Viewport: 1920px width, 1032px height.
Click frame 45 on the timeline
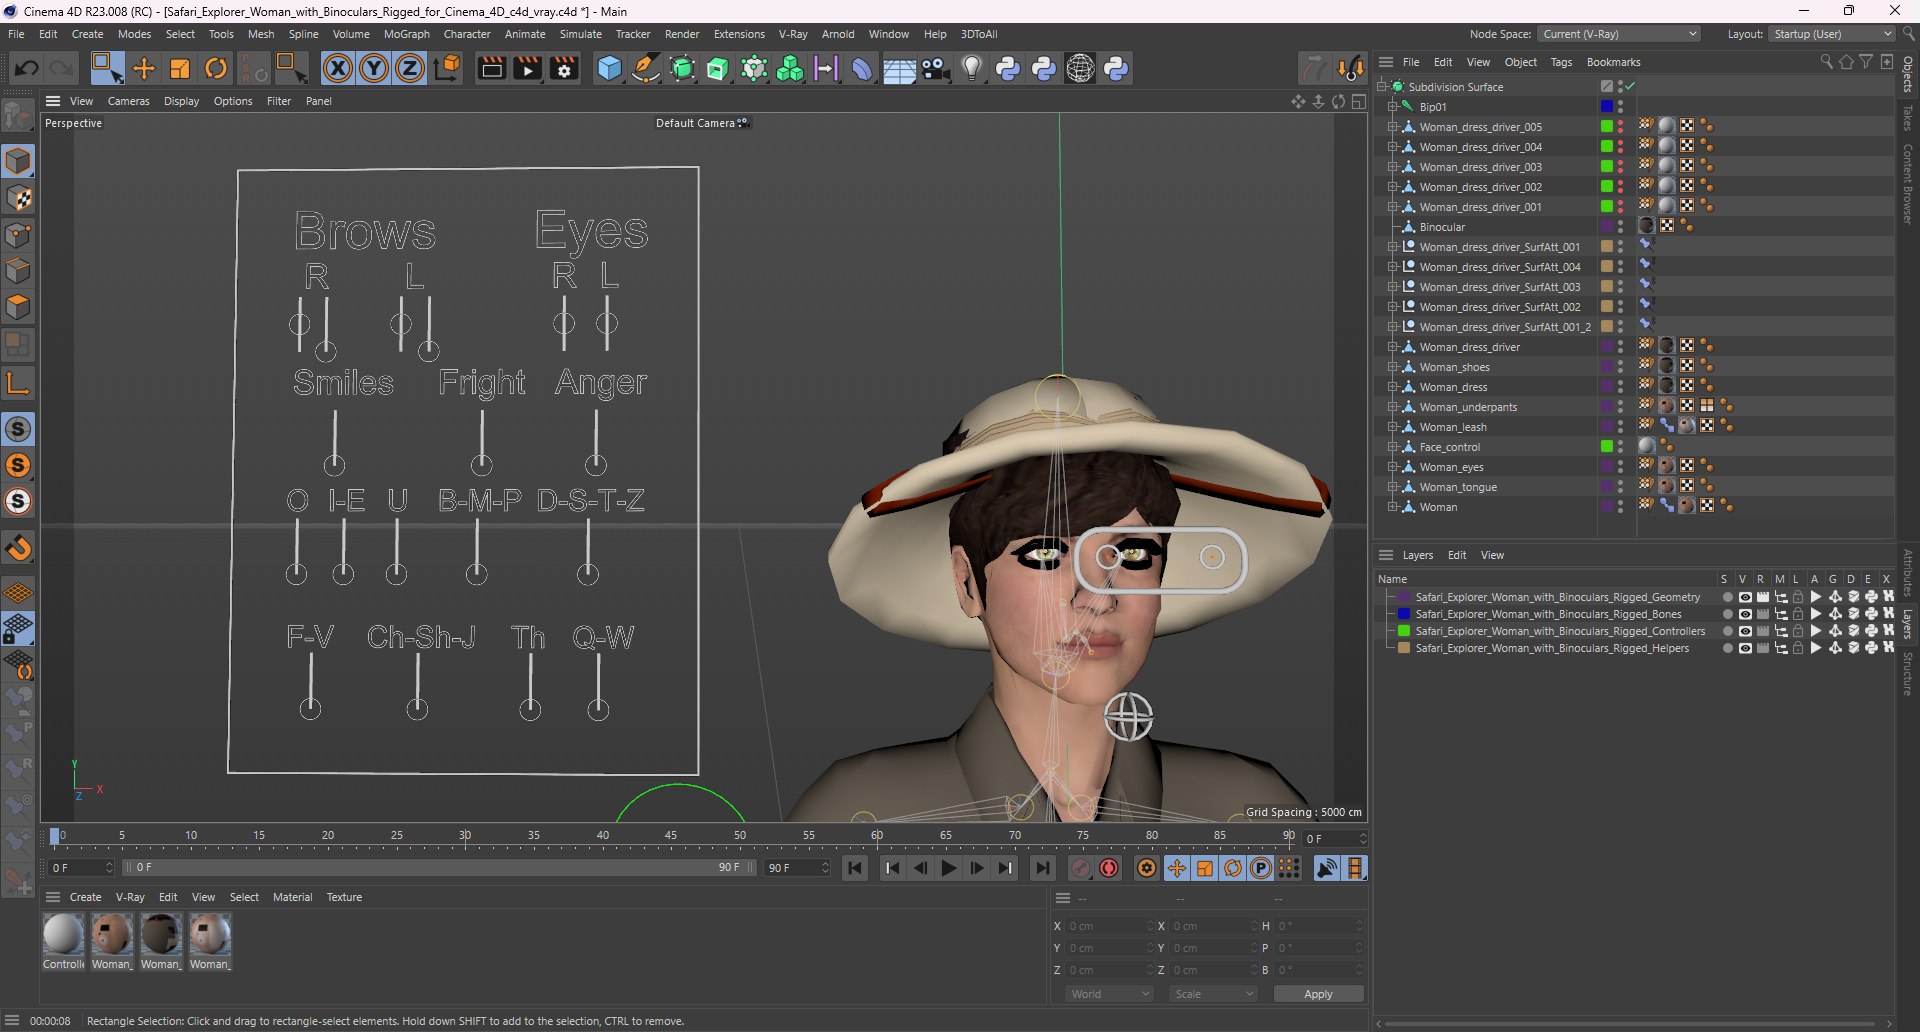[671, 836]
